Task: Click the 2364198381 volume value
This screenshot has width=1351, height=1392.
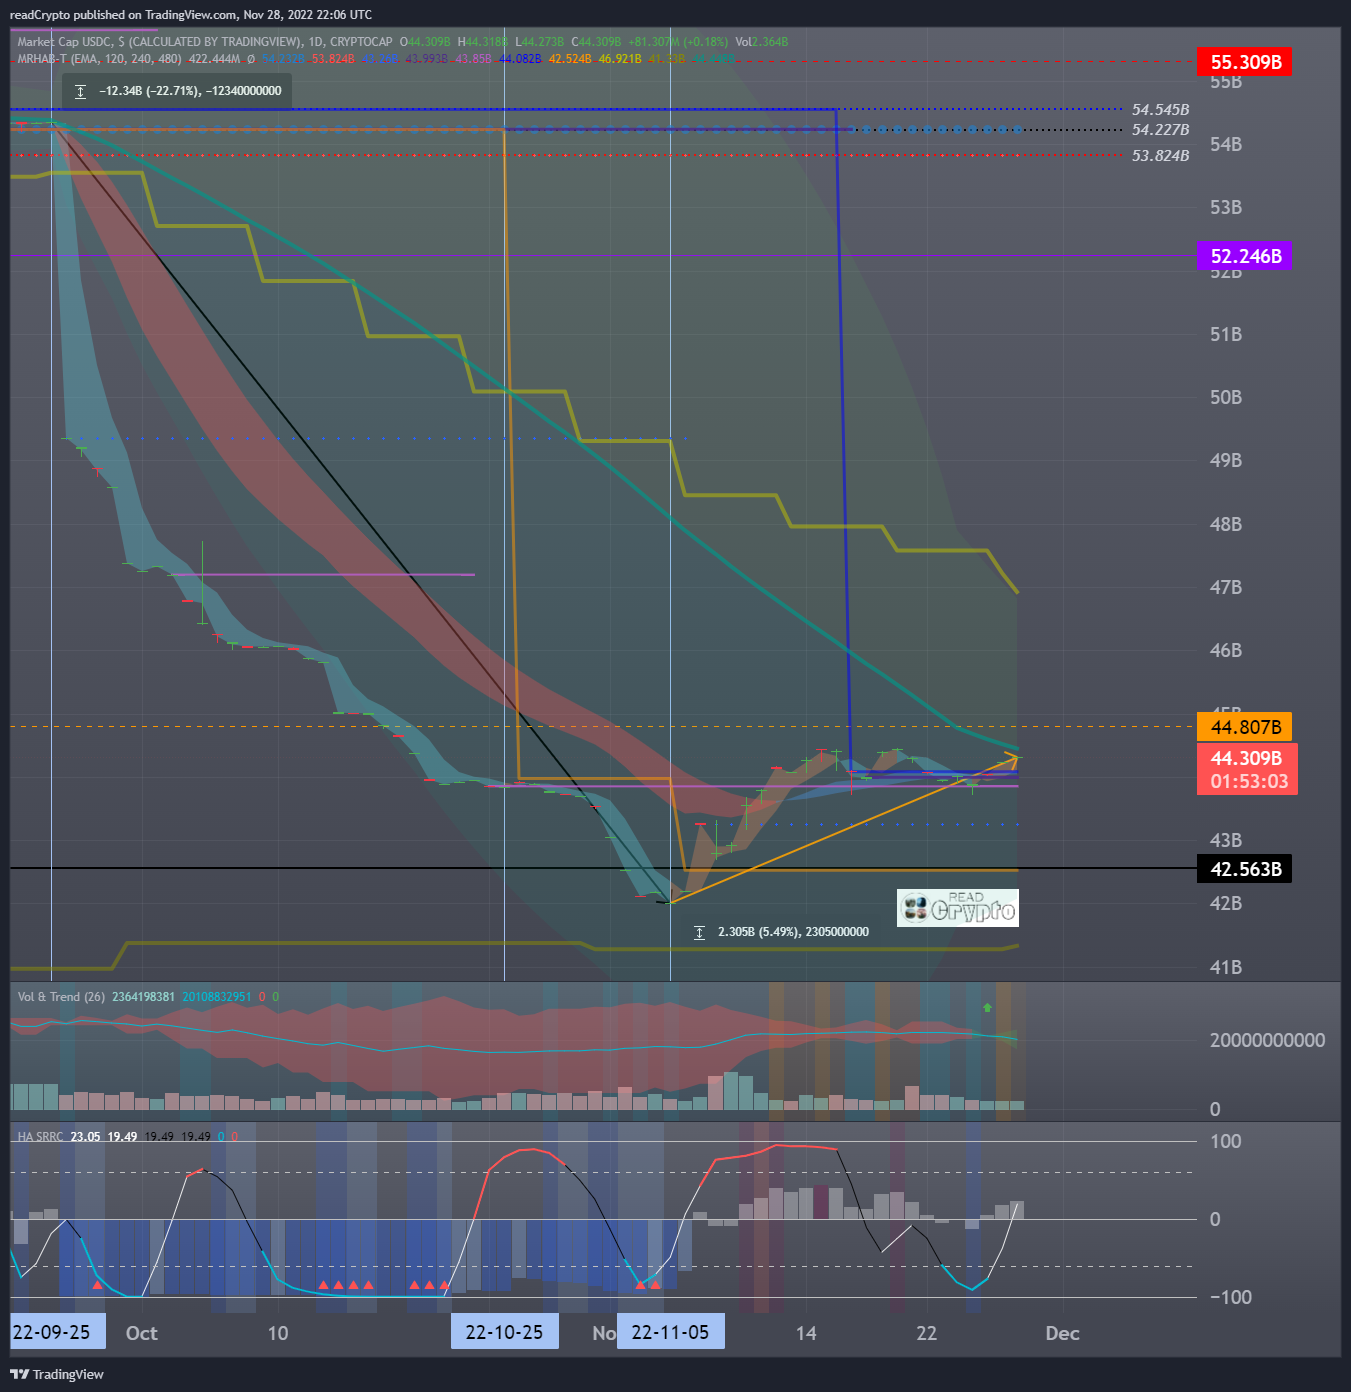Action: [x=143, y=997]
